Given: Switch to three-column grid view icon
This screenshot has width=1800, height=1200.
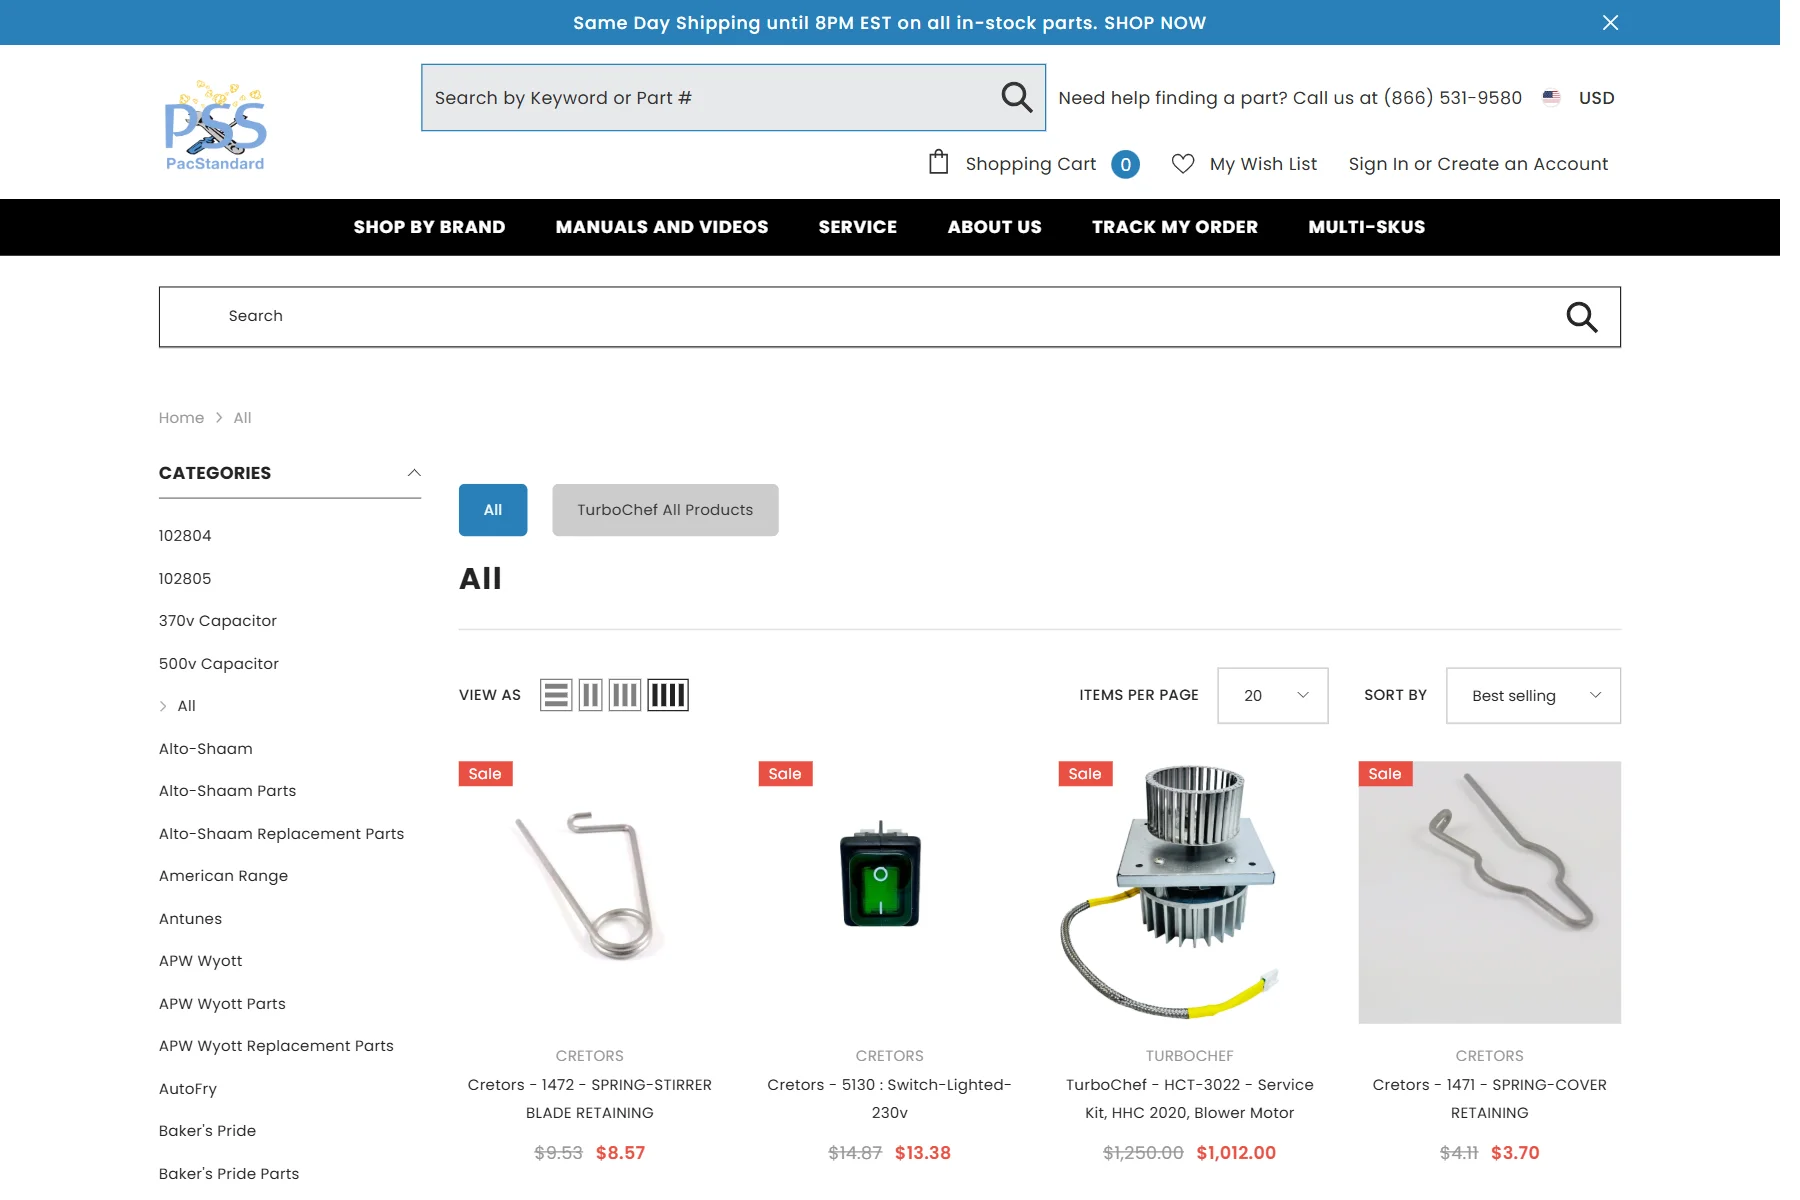Looking at the screenshot, I should [x=625, y=695].
